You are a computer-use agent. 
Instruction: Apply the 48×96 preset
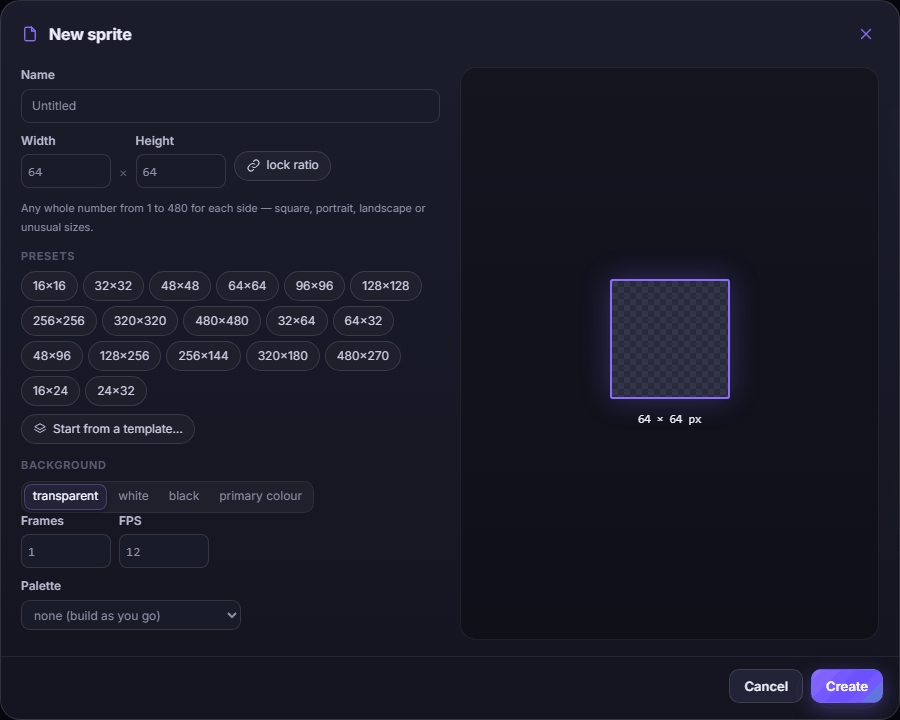pos(52,356)
